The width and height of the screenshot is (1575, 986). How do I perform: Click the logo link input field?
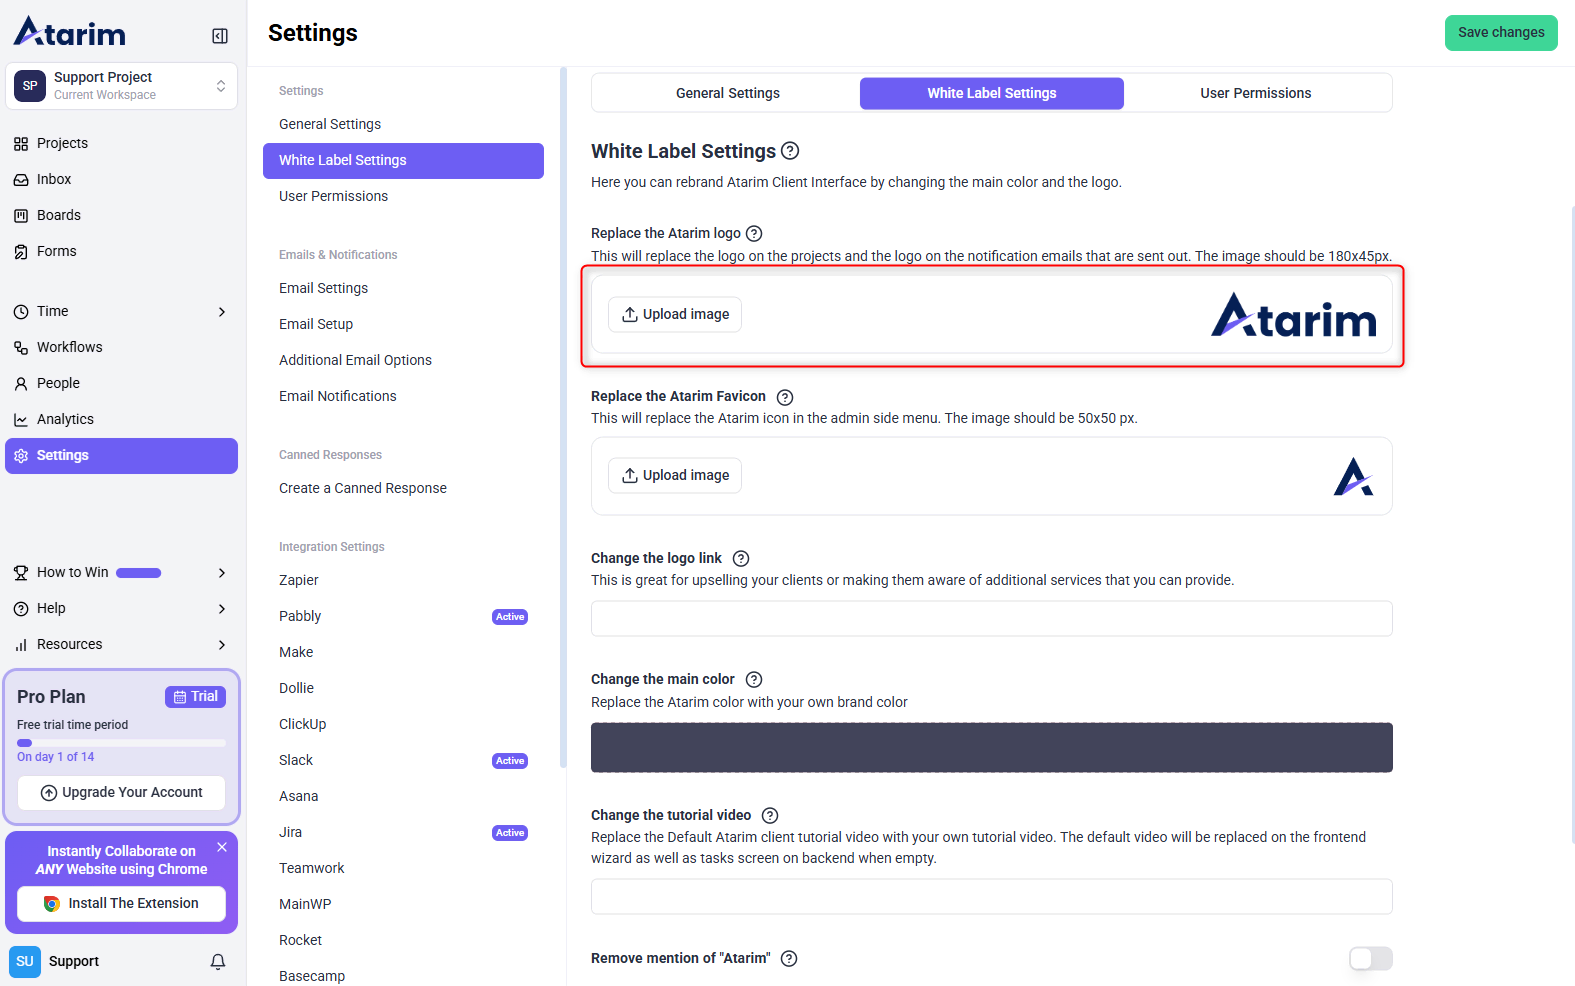[991, 619]
